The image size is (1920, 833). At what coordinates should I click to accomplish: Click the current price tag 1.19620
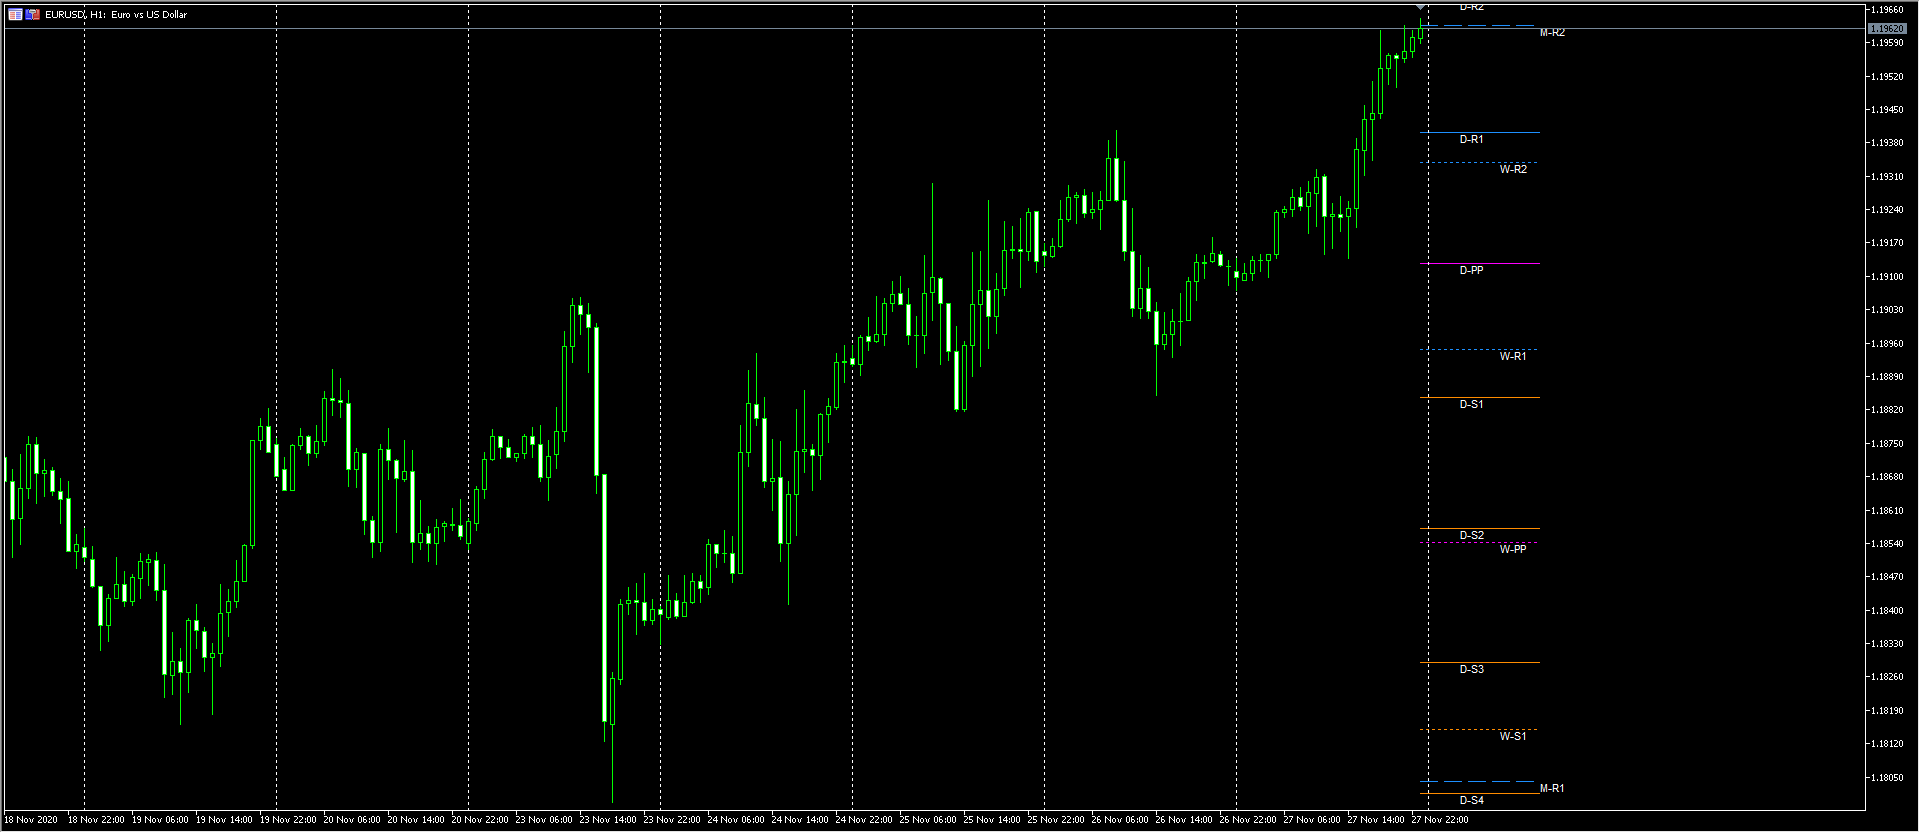pyautogui.click(x=1886, y=29)
